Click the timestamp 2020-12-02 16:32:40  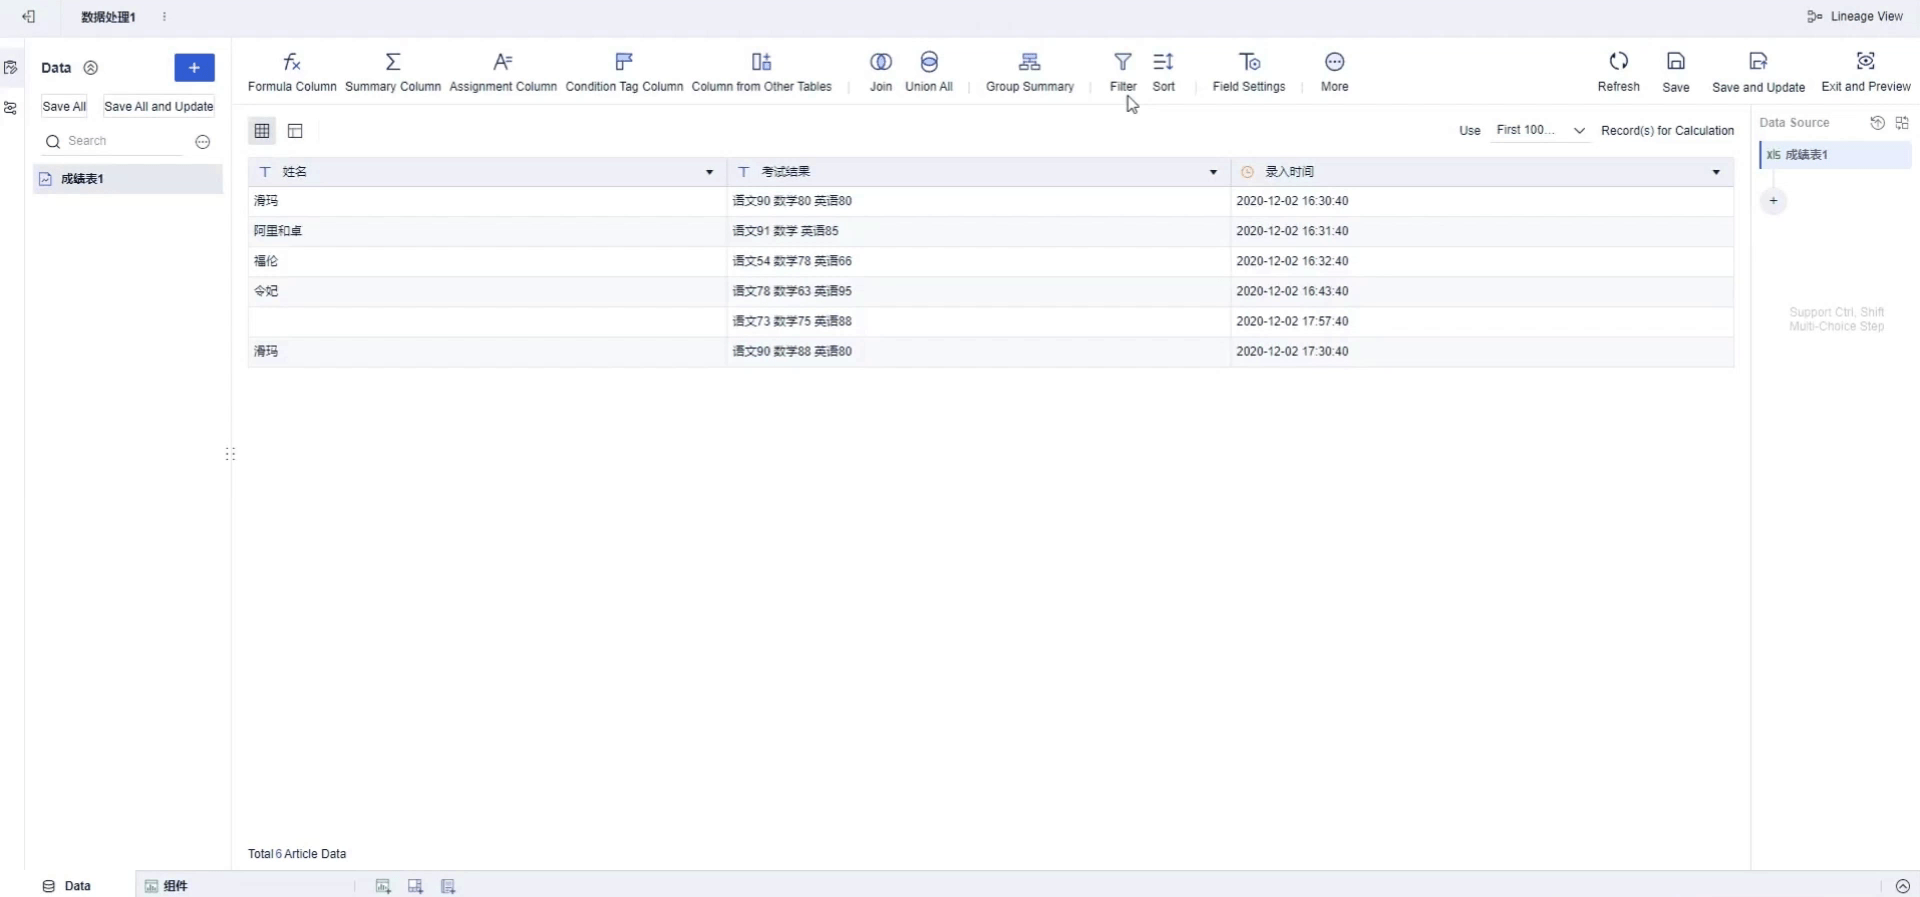[x=1292, y=261]
